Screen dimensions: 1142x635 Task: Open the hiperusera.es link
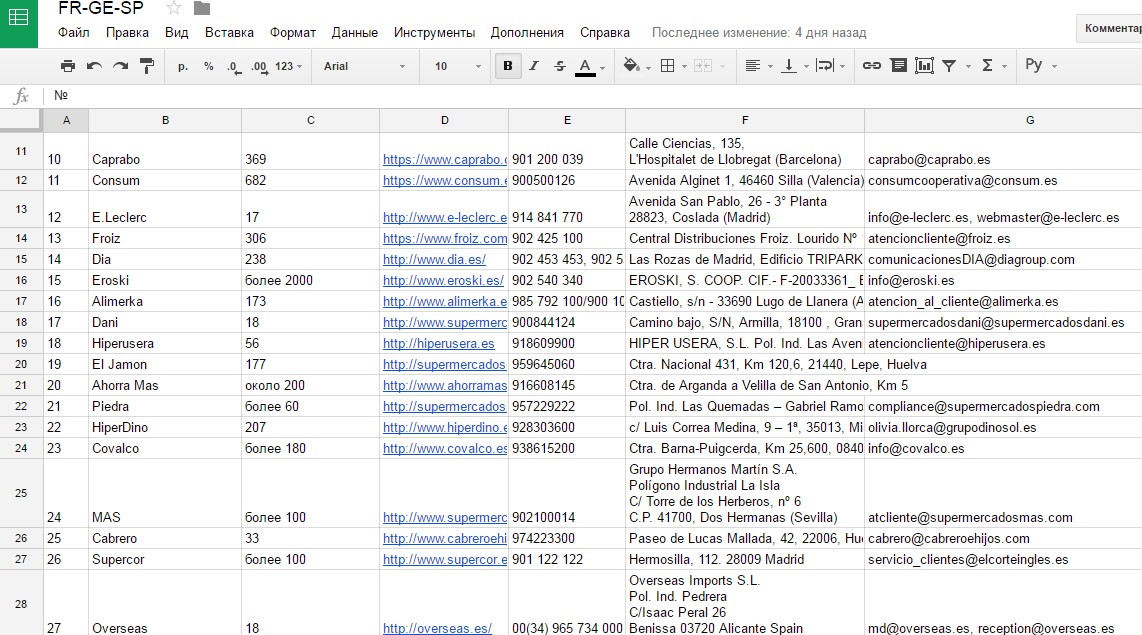pyautogui.click(x=438, y=344)
